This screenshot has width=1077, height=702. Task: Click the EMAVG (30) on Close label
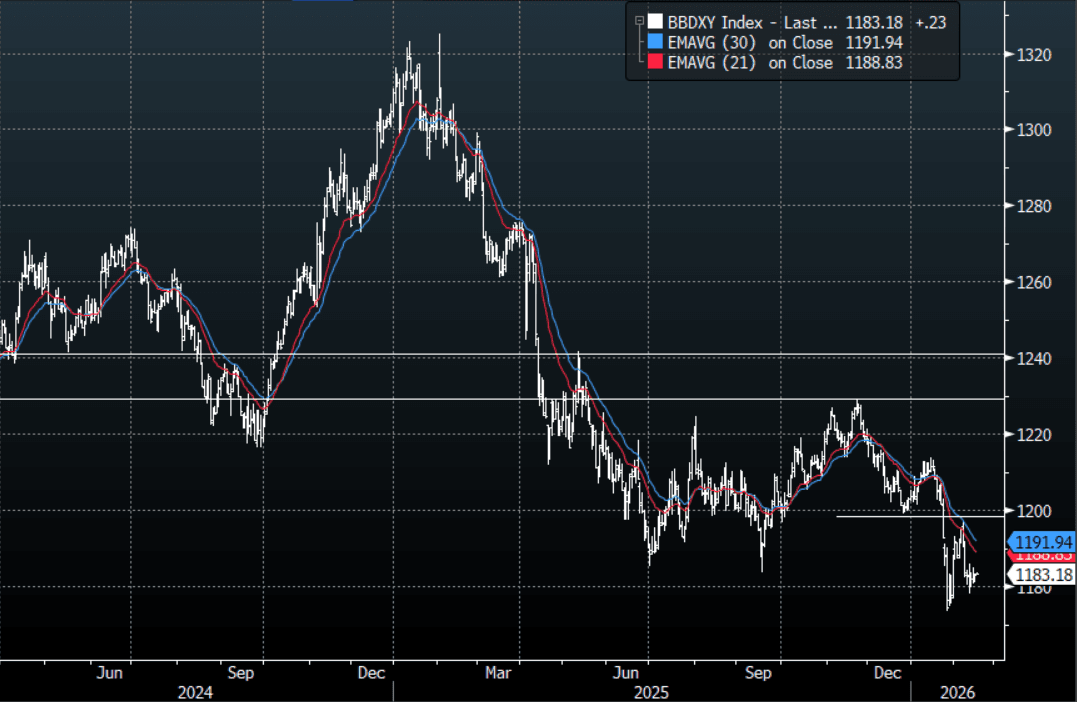[750, 42]
